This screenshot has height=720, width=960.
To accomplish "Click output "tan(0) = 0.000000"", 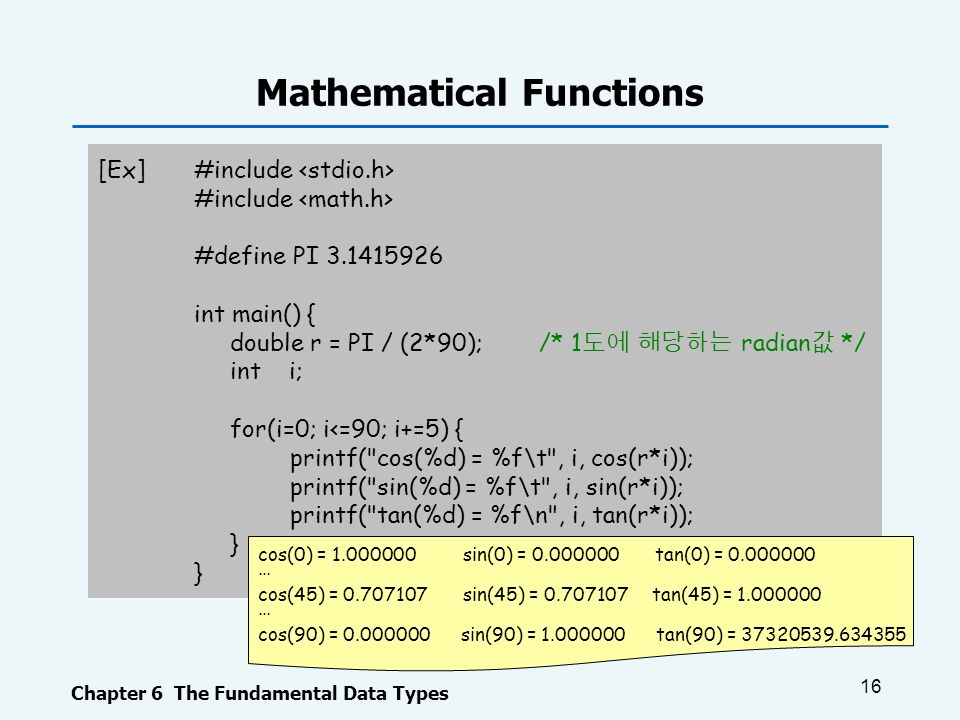I will pos(735,555).
